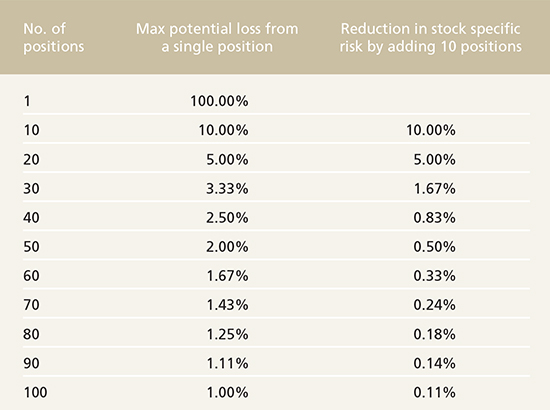550x410 pixels.
Task: Click the row labeled 60 positions
Action: click(276, 276)
